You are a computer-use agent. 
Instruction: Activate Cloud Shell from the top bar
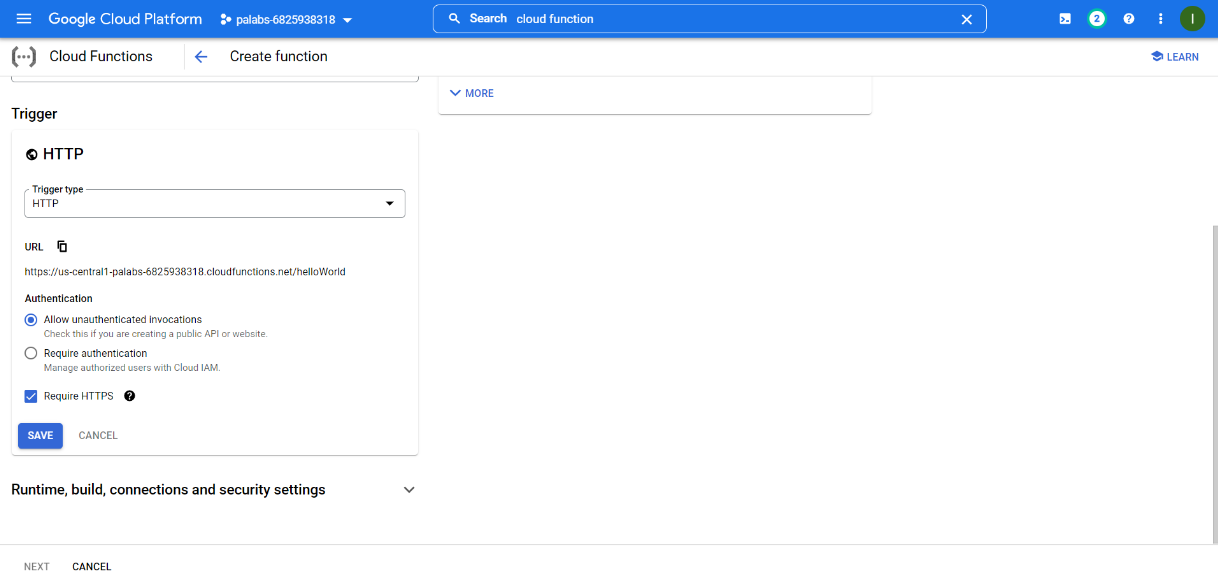(1064, 18)
